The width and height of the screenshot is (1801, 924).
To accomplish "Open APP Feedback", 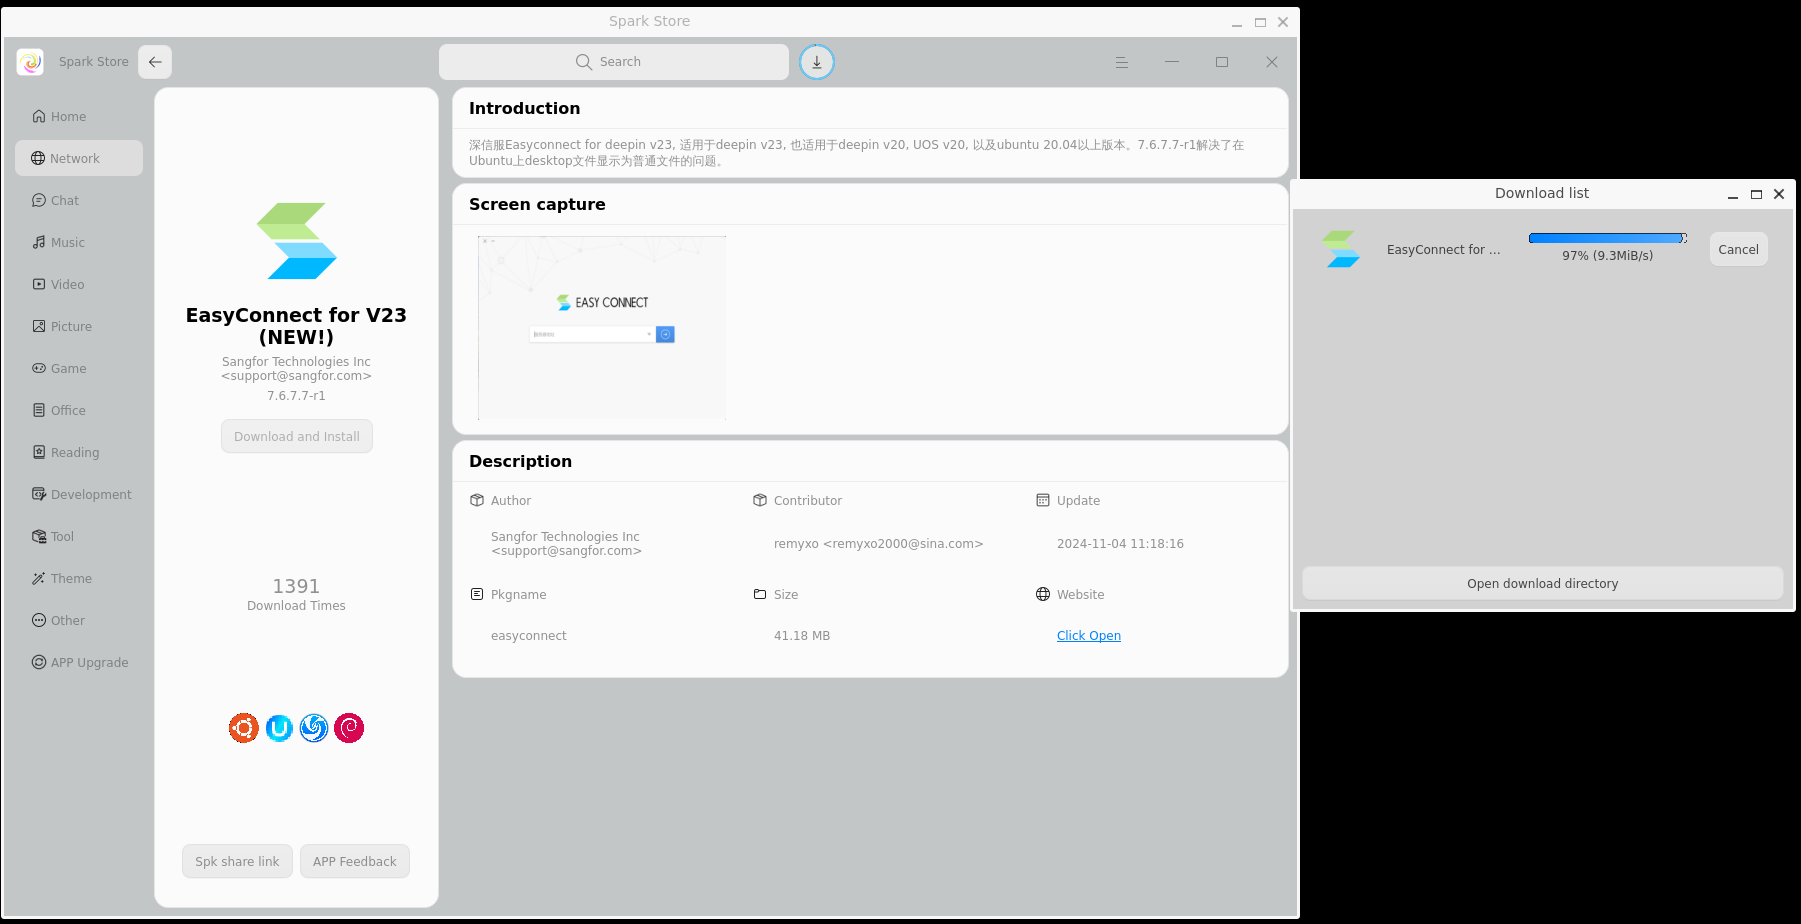I will point(355,861).
